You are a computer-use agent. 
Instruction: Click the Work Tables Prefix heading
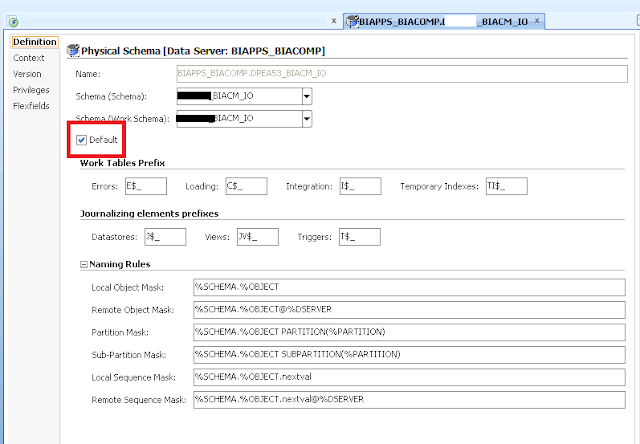(122, 163)
